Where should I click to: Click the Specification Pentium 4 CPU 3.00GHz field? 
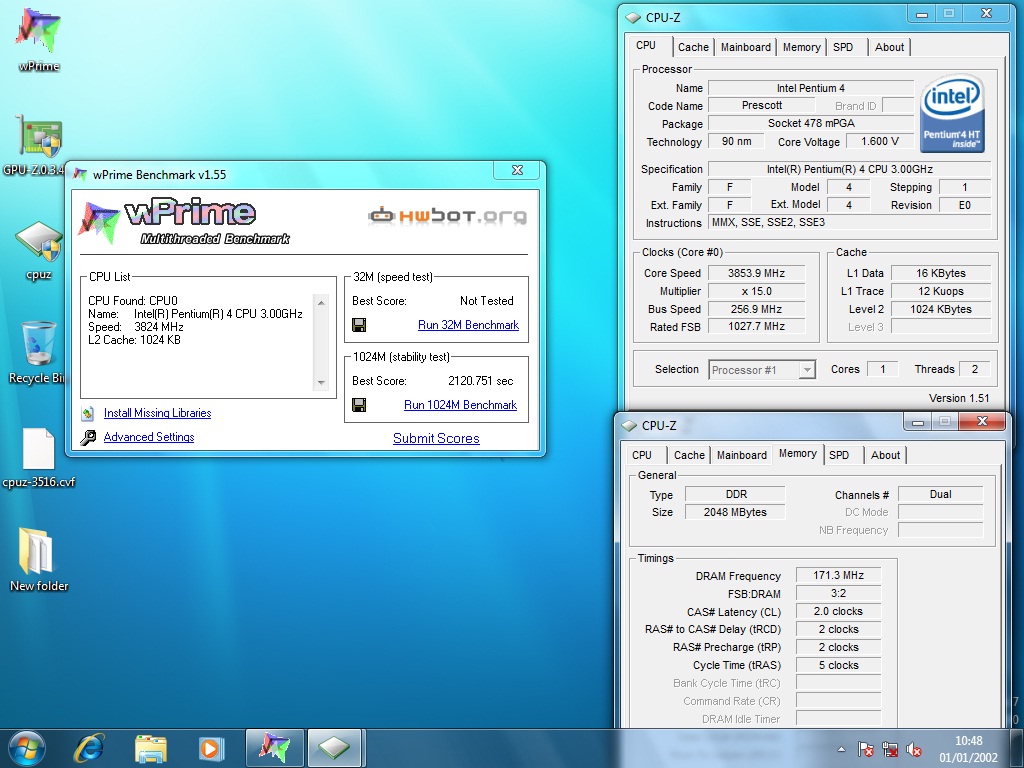point(850,169)
